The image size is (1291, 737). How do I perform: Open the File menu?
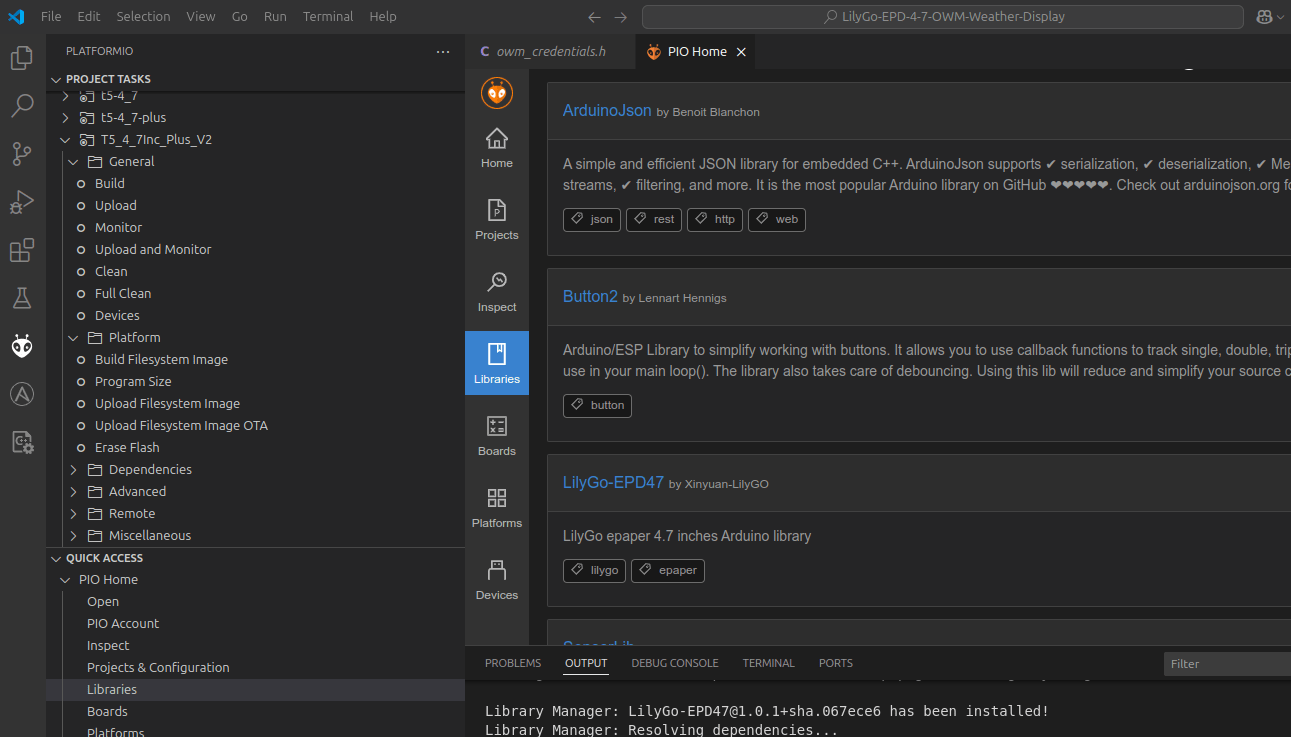[x=51, y=17]
